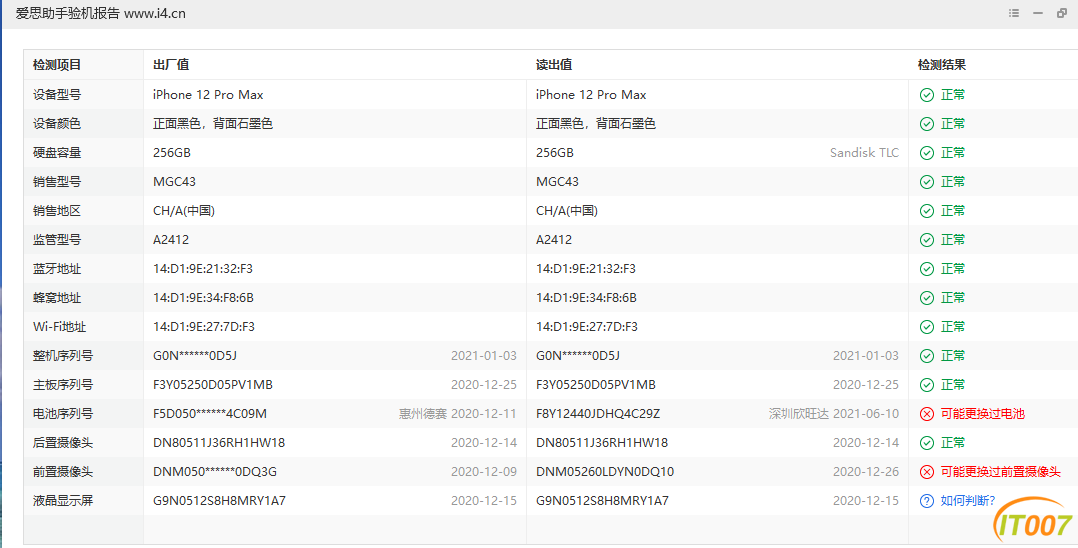This screenshot has height=548, width=1078.
Task: Click the 可能更换过电池 warning text
Action: [x=982, y=414]
